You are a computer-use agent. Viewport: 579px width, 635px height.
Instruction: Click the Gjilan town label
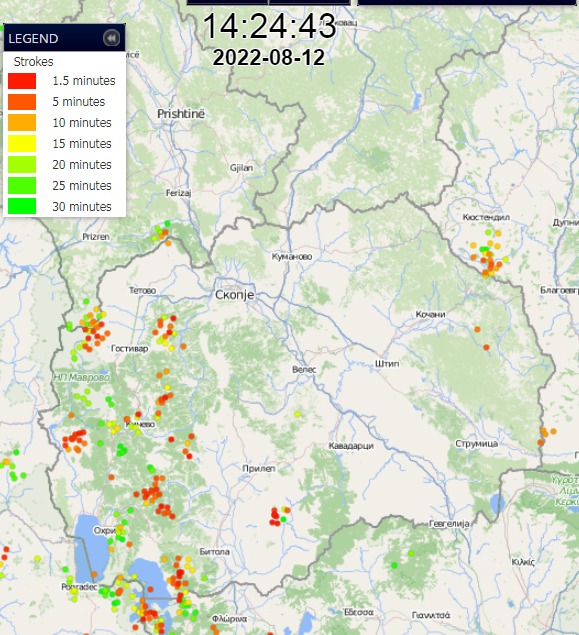pyautogui.click(x=241, y=168)
